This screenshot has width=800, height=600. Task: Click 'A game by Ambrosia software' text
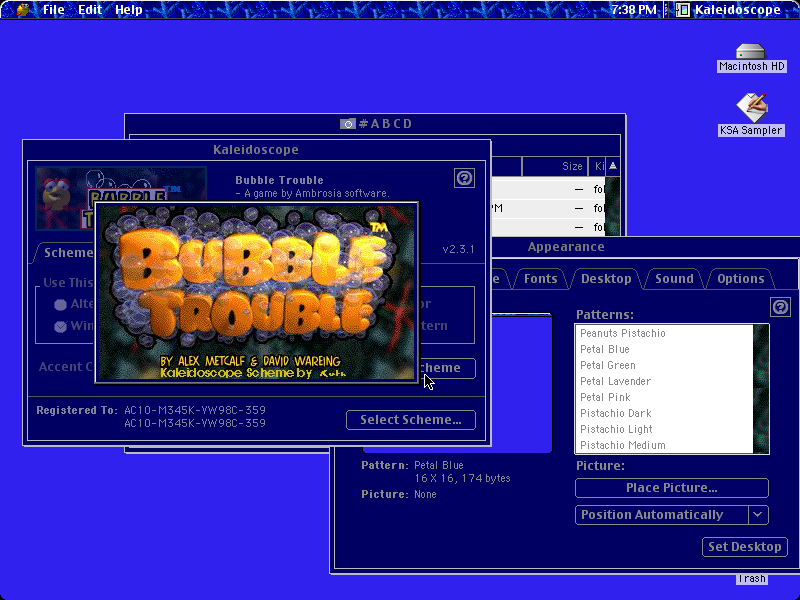point(316,193)
